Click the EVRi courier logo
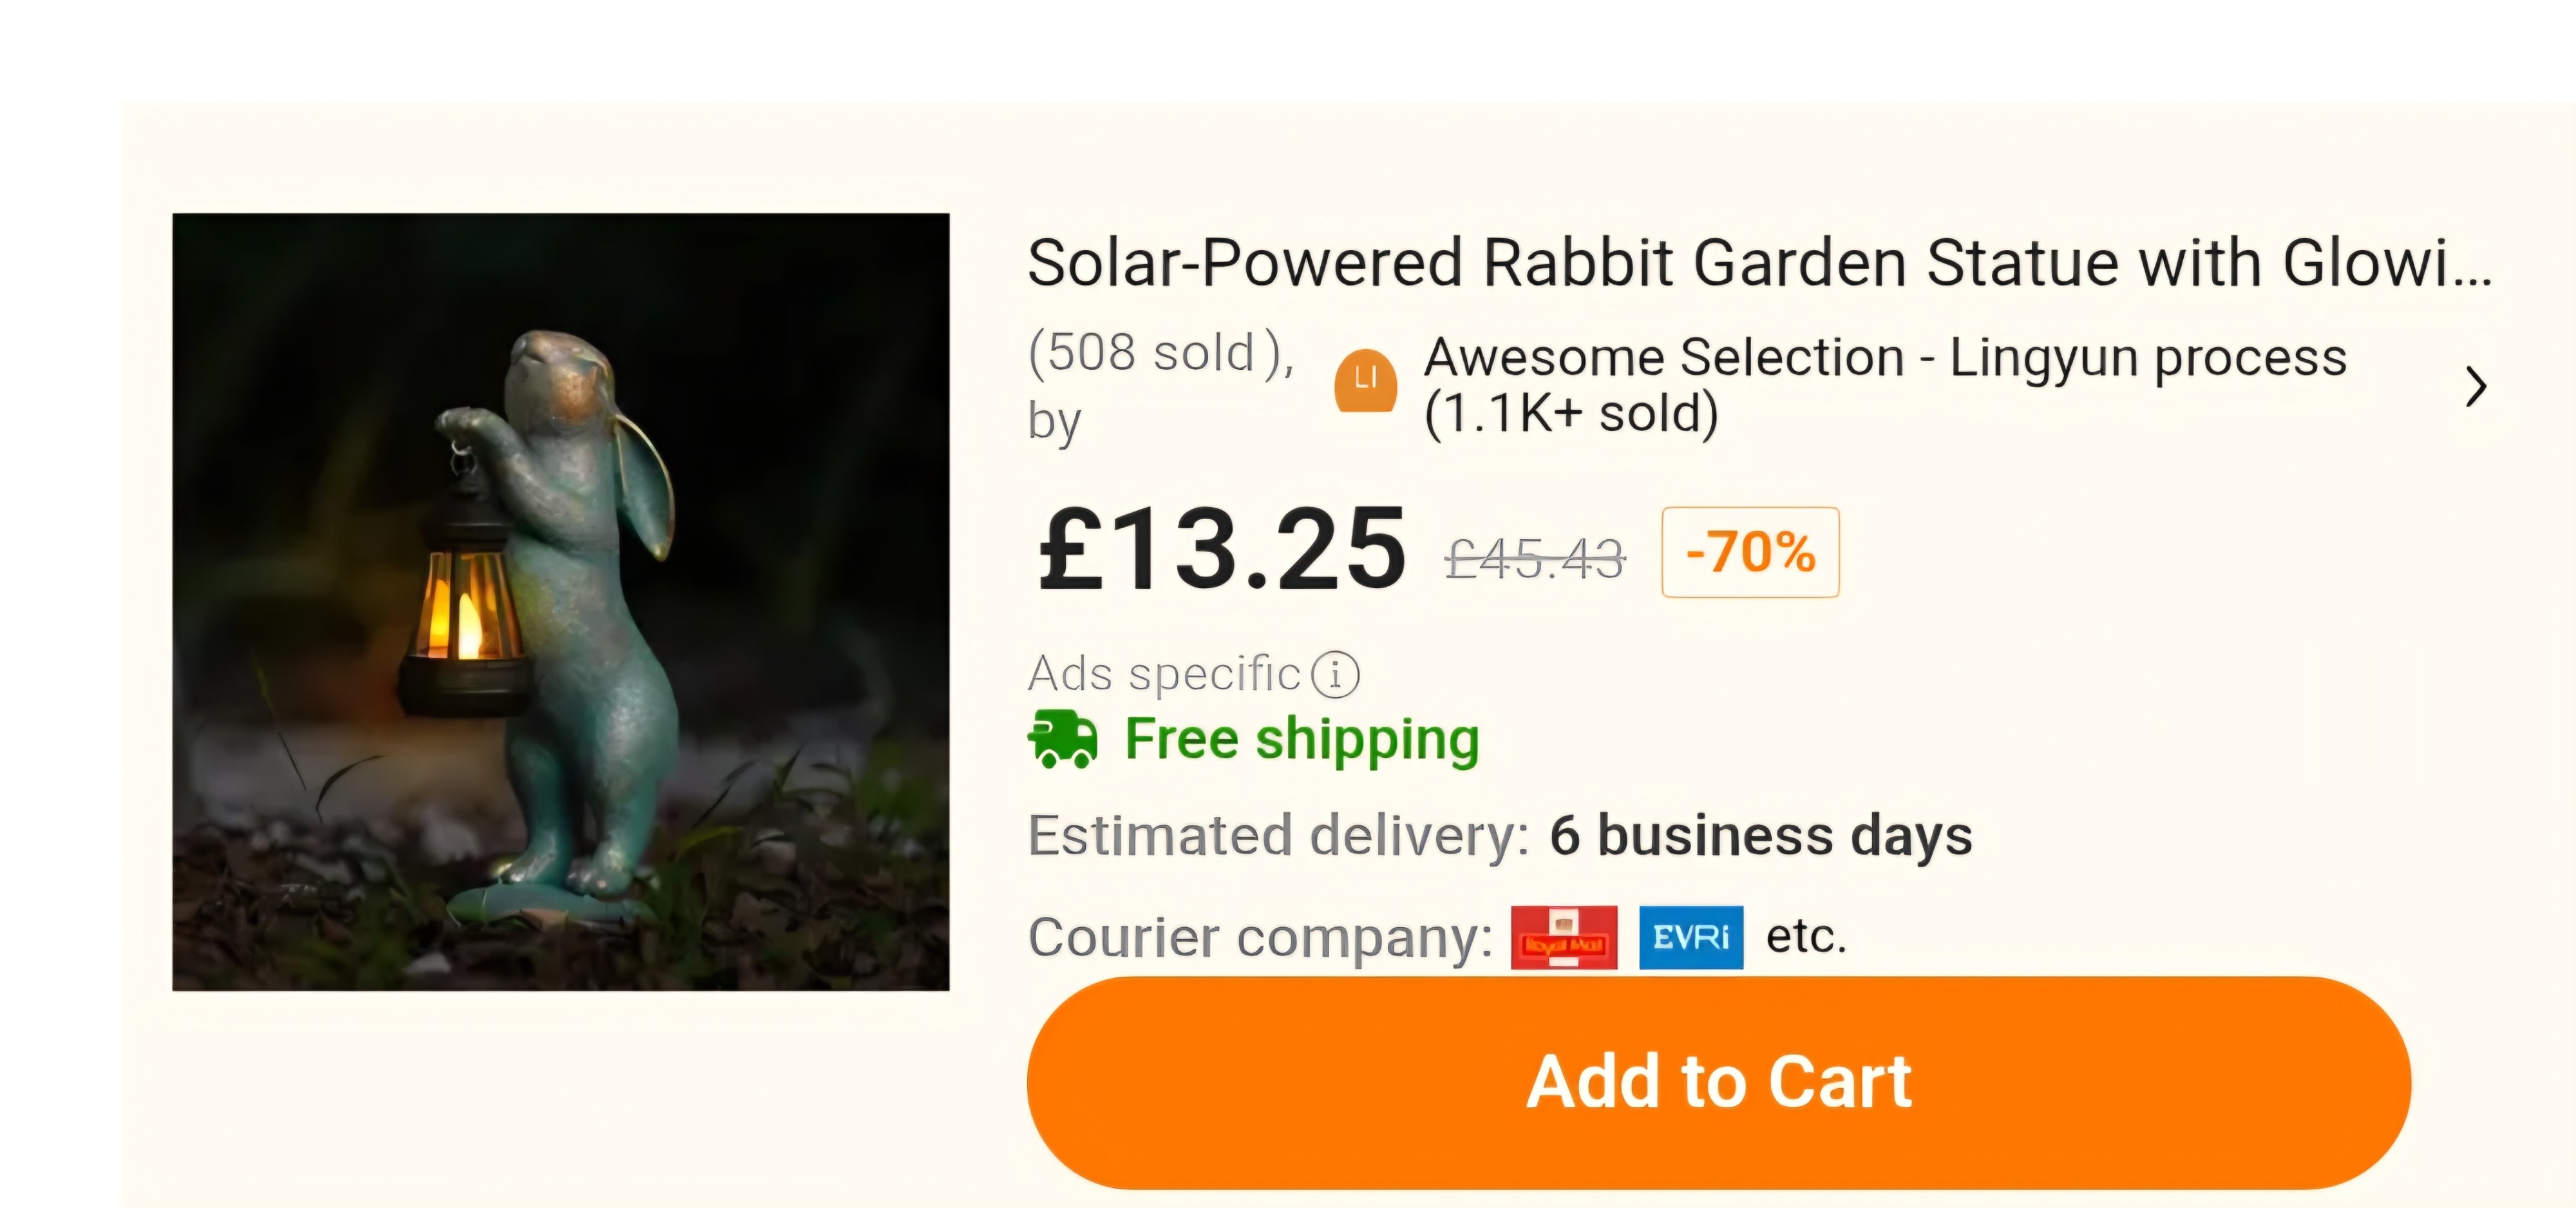 (x=1691, y=937)
